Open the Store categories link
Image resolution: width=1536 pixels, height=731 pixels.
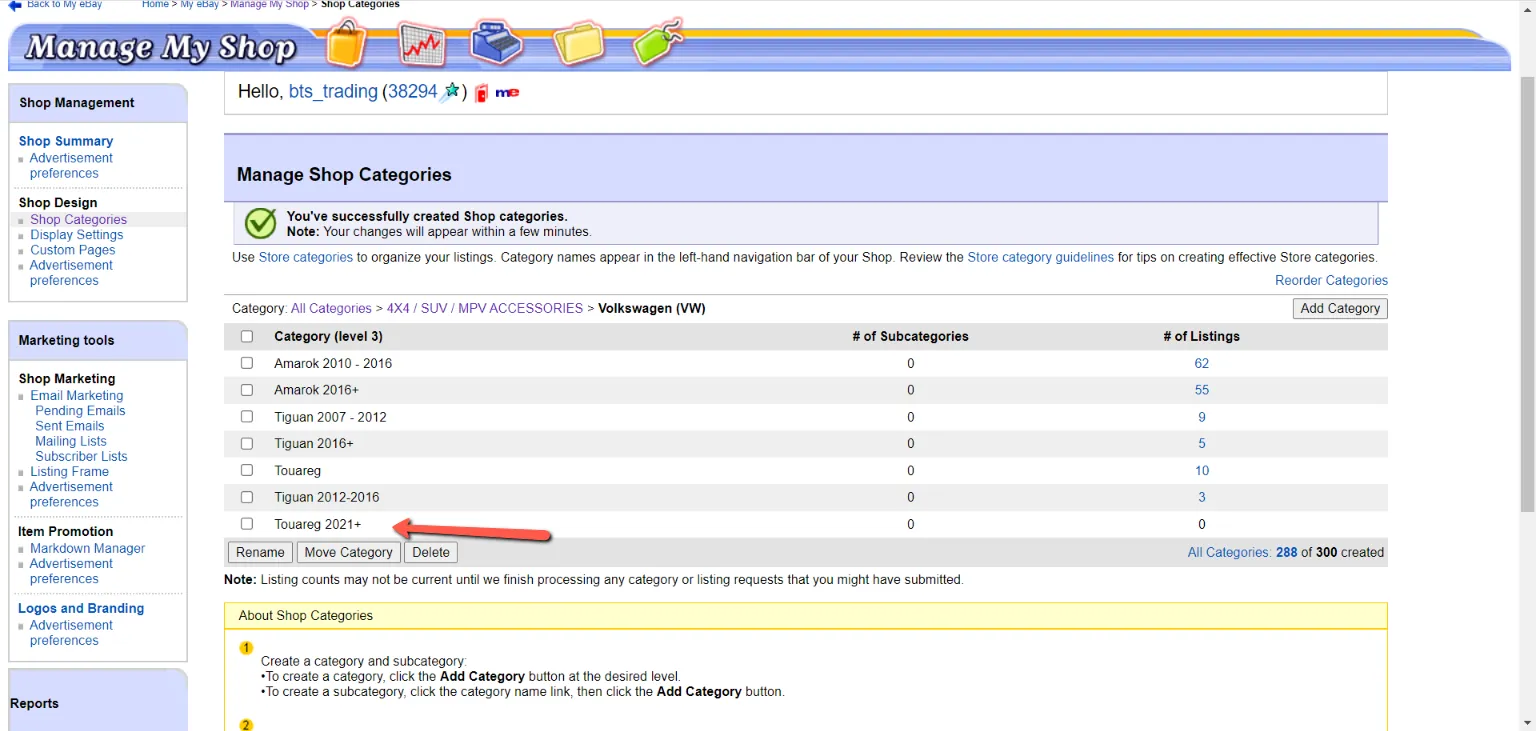pyautogui.click(x=306, y=258)
